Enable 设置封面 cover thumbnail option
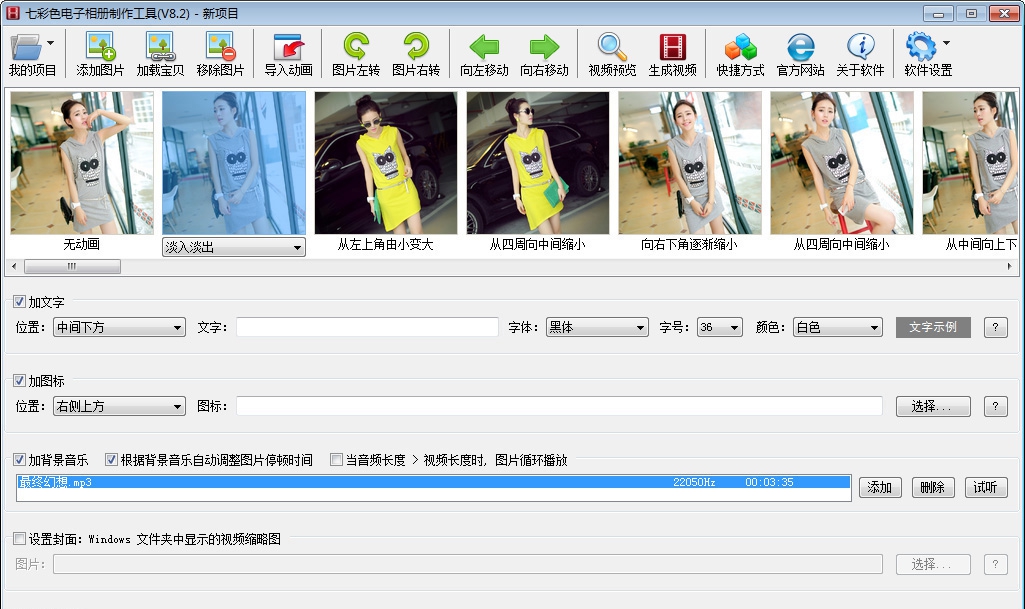The height and width of the screenshot is (609, 1025). point(19,538)
